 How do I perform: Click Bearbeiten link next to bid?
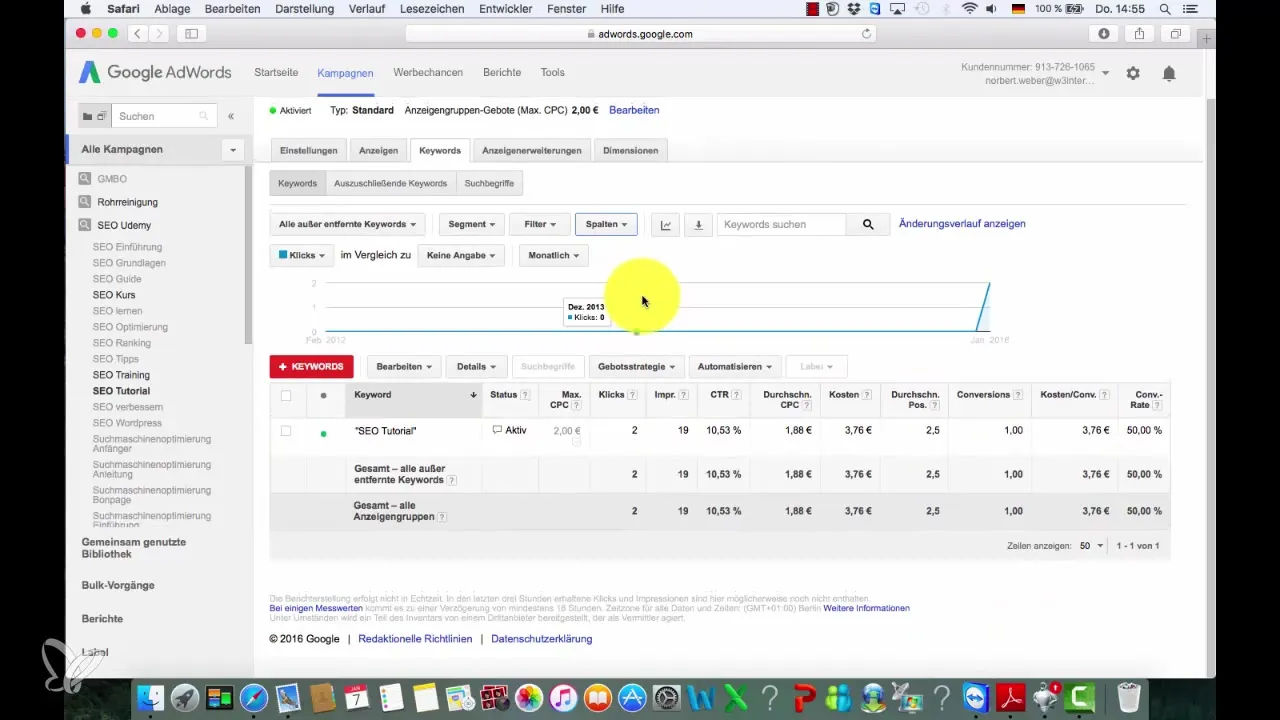click(x=634, y=110)
